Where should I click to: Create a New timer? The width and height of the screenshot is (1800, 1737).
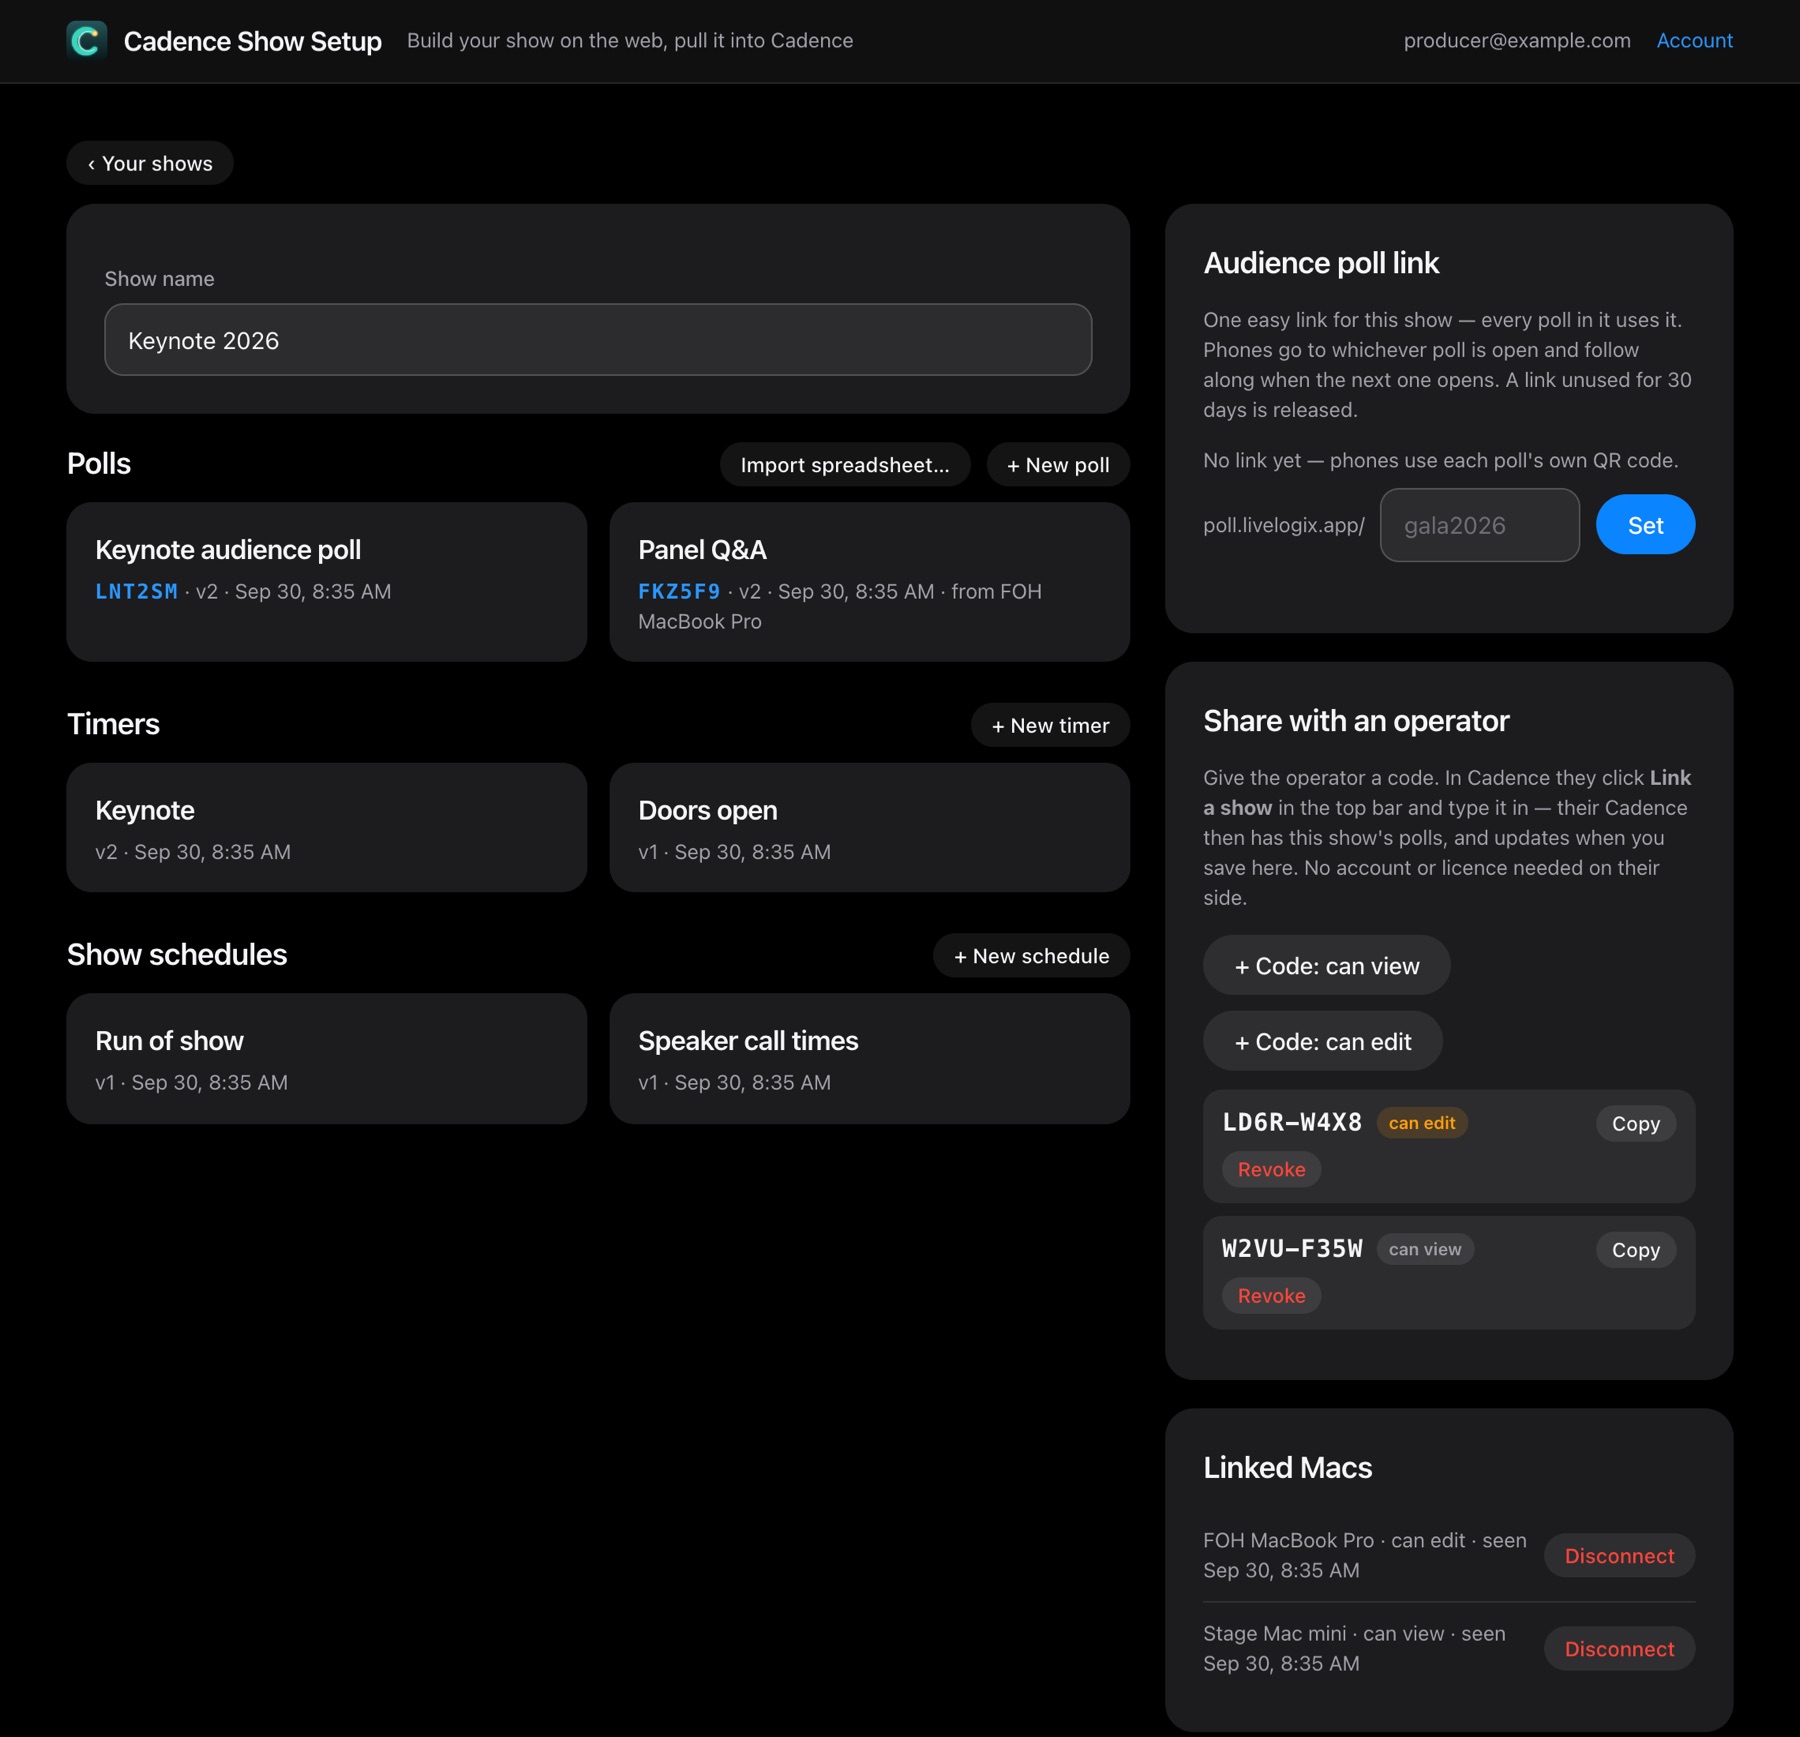tap(1050, 725)
